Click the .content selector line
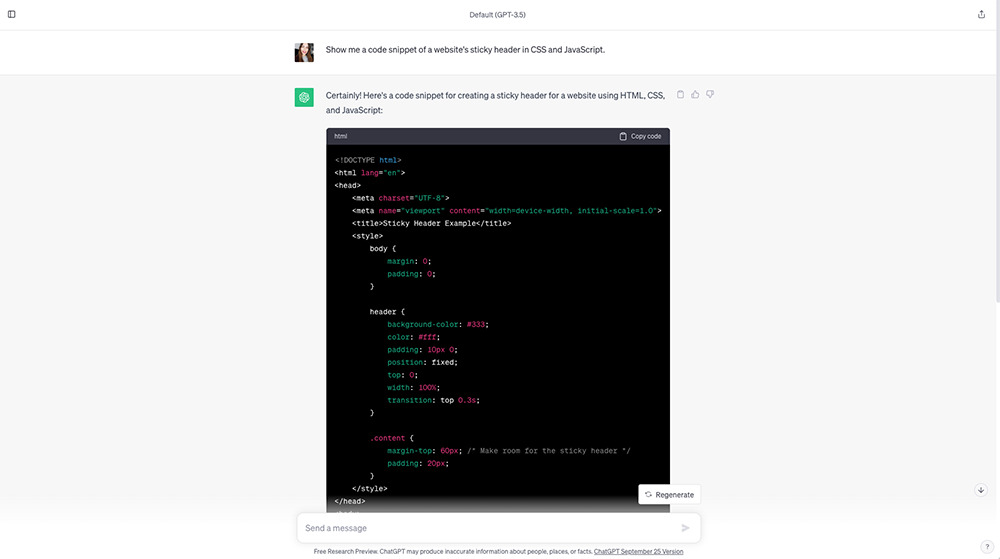The image size is (1000, 559). coord(392,439)
